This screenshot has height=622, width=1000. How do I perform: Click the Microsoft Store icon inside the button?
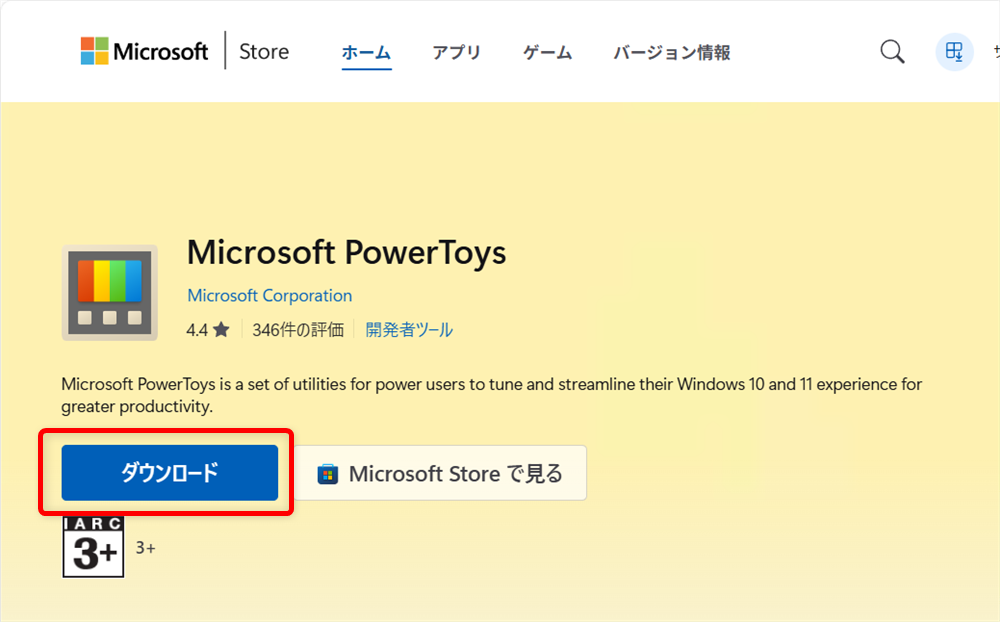(330, 472)
